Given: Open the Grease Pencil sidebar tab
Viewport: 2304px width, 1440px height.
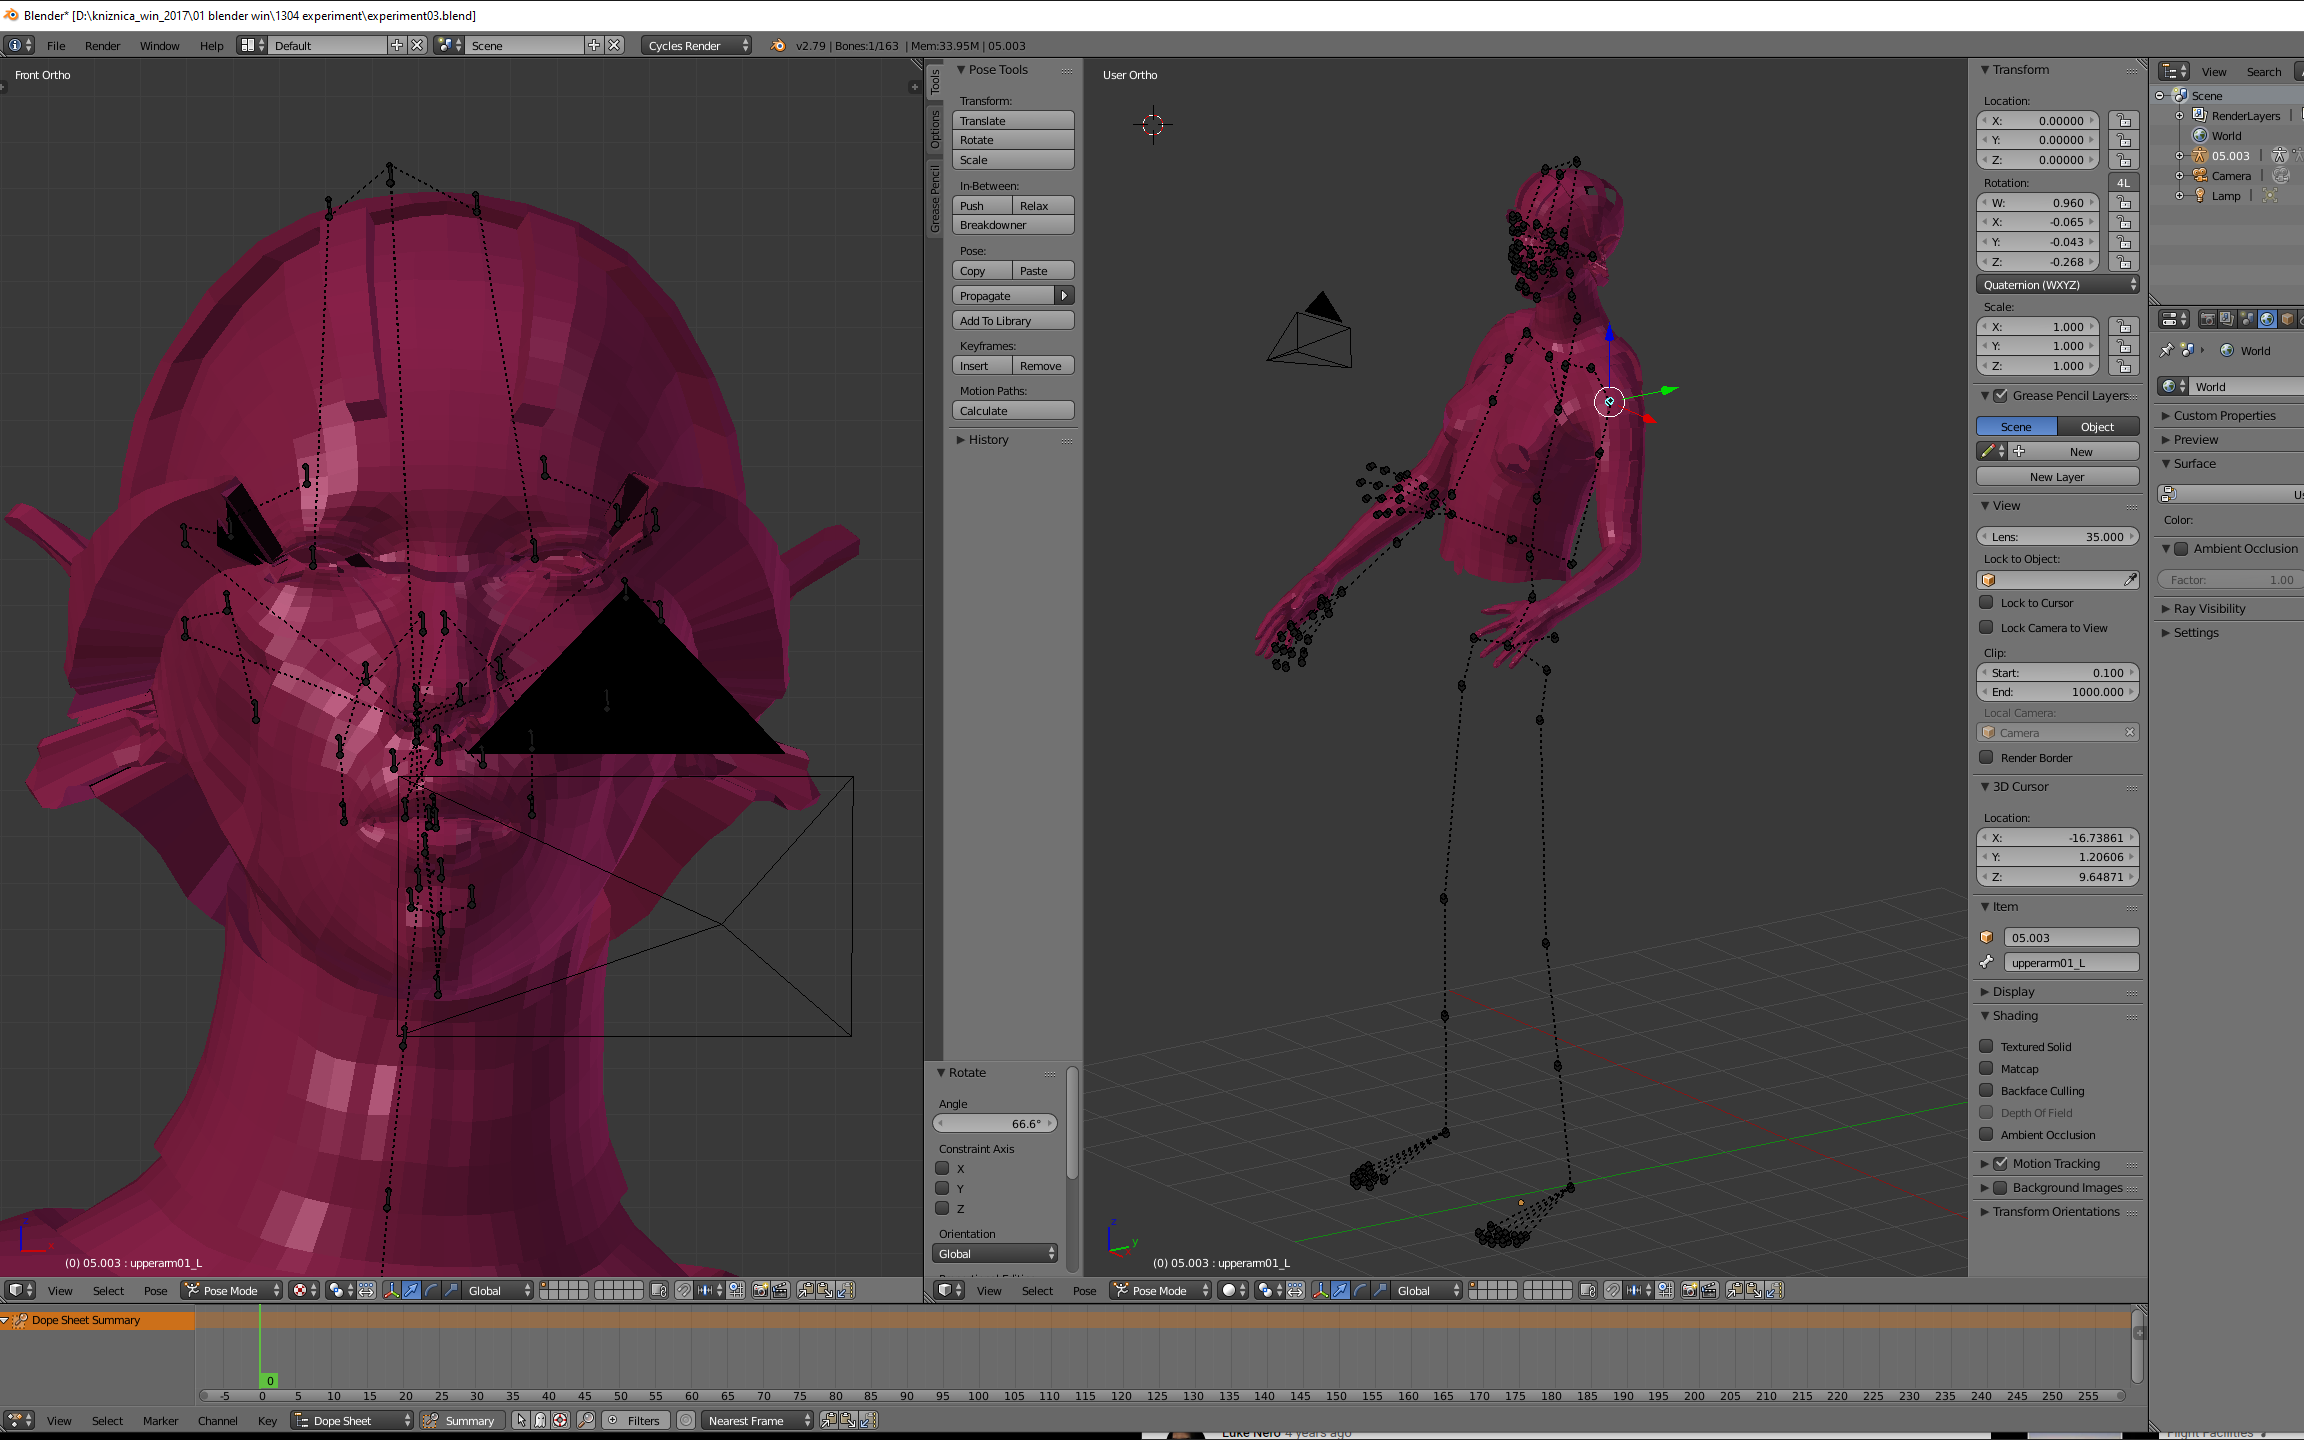Looking at the screenshot, I should [935, 199].
